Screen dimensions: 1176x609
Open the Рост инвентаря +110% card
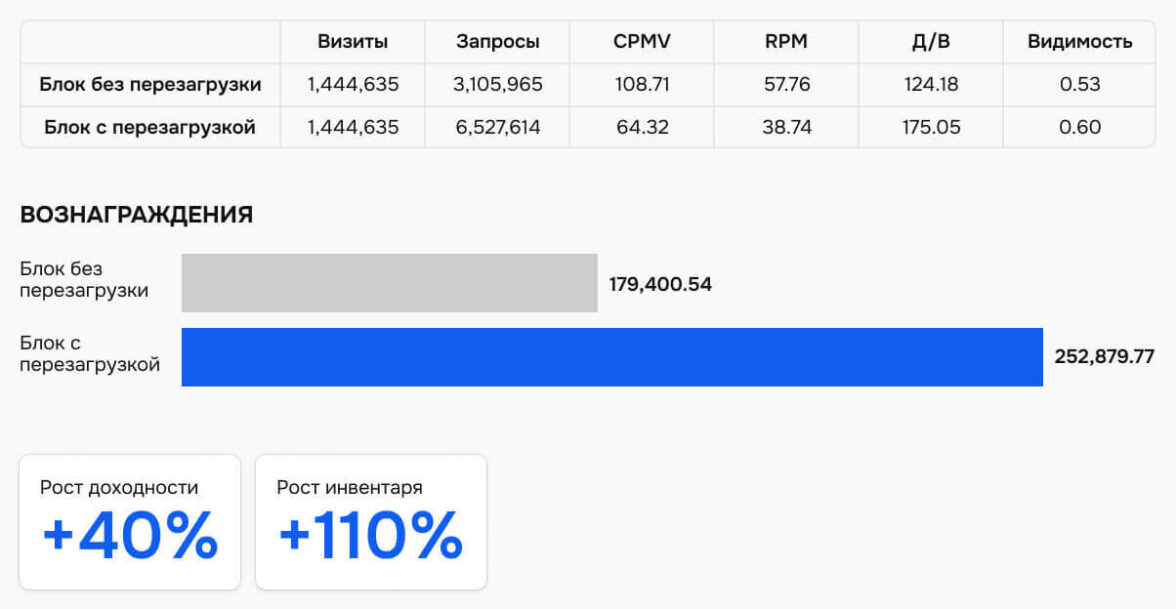[x=371, y=522]
